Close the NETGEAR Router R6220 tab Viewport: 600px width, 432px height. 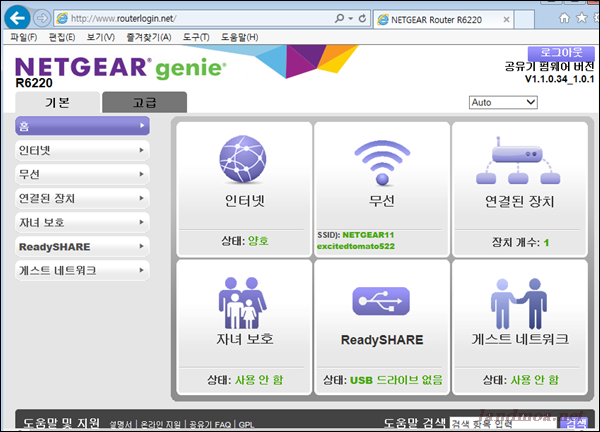click(506, 20)
